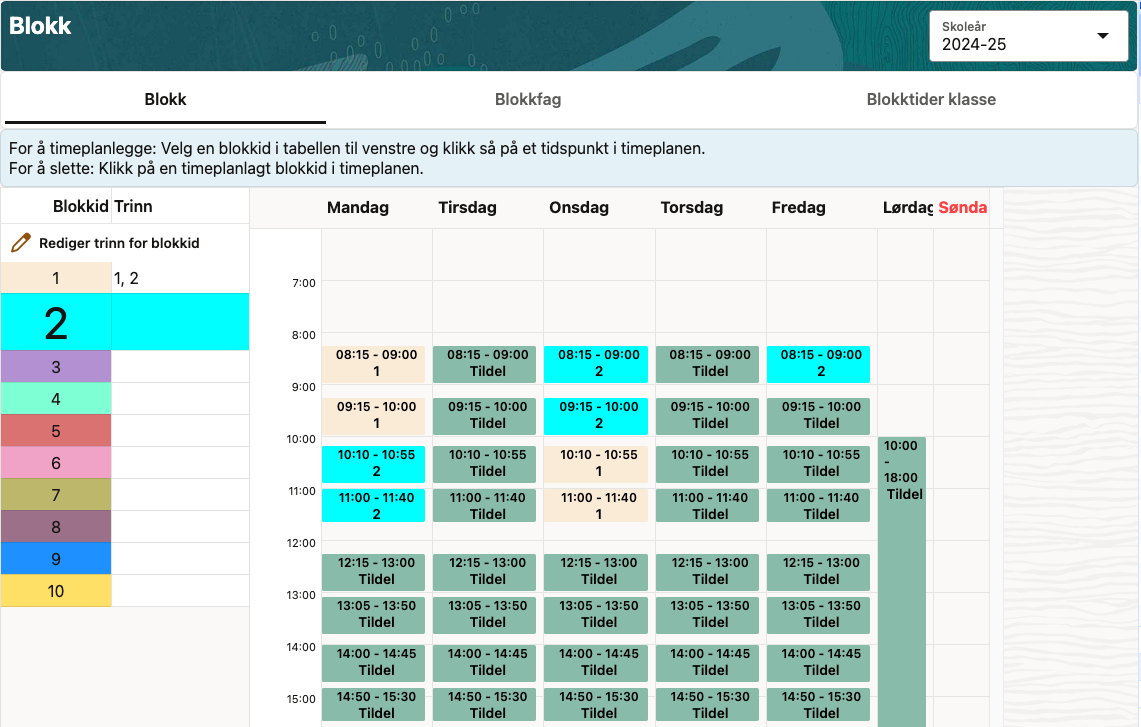This screenshot has height=727, width=1141.
Task: Select blokkid 10 yellow swatch
Action: tap(56, 591)
